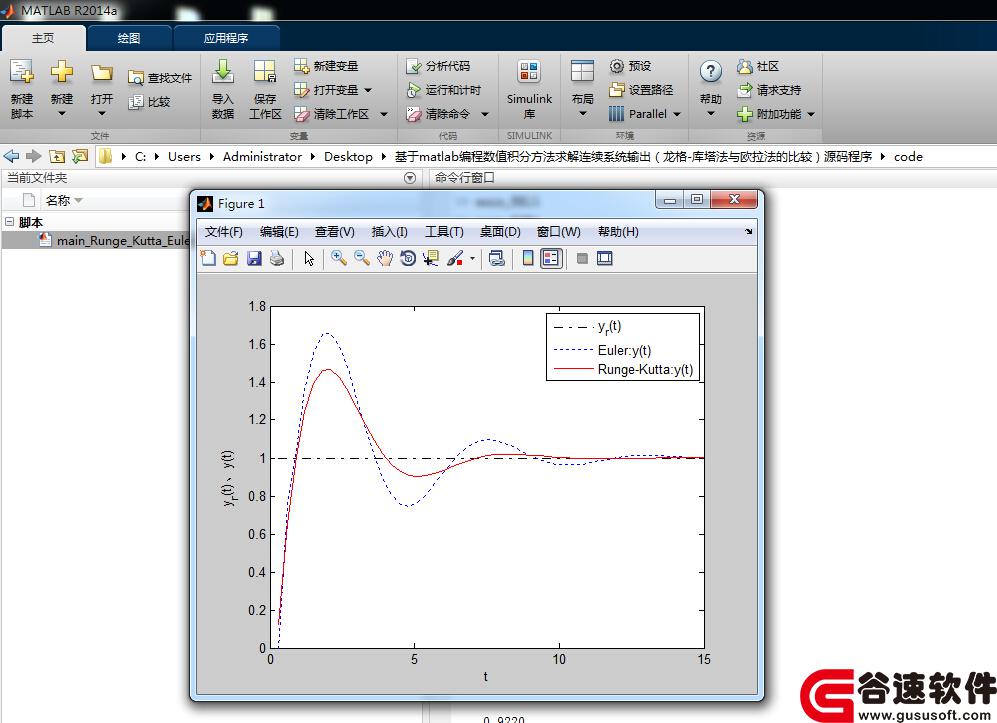997x723 pixels.
Task: Open the 查看(V) menu in Figure 1
Action: tap(334, 231)
